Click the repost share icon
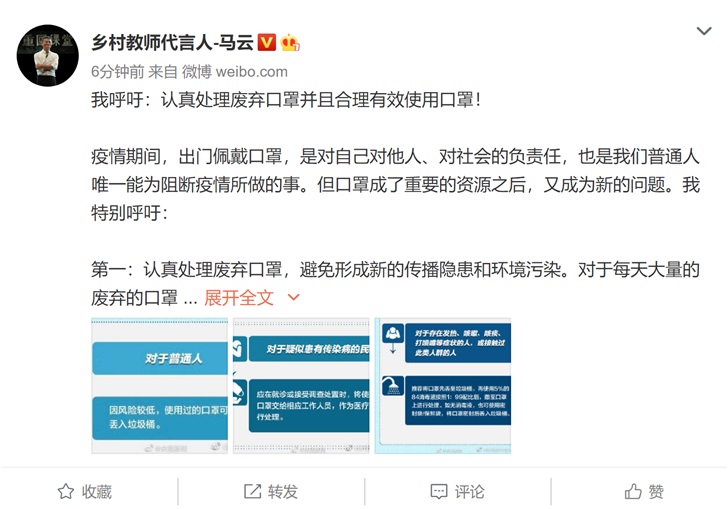Image resolution: width=728 pixels, height=509 pixels. pyautogui.click(x=252, y=491)
